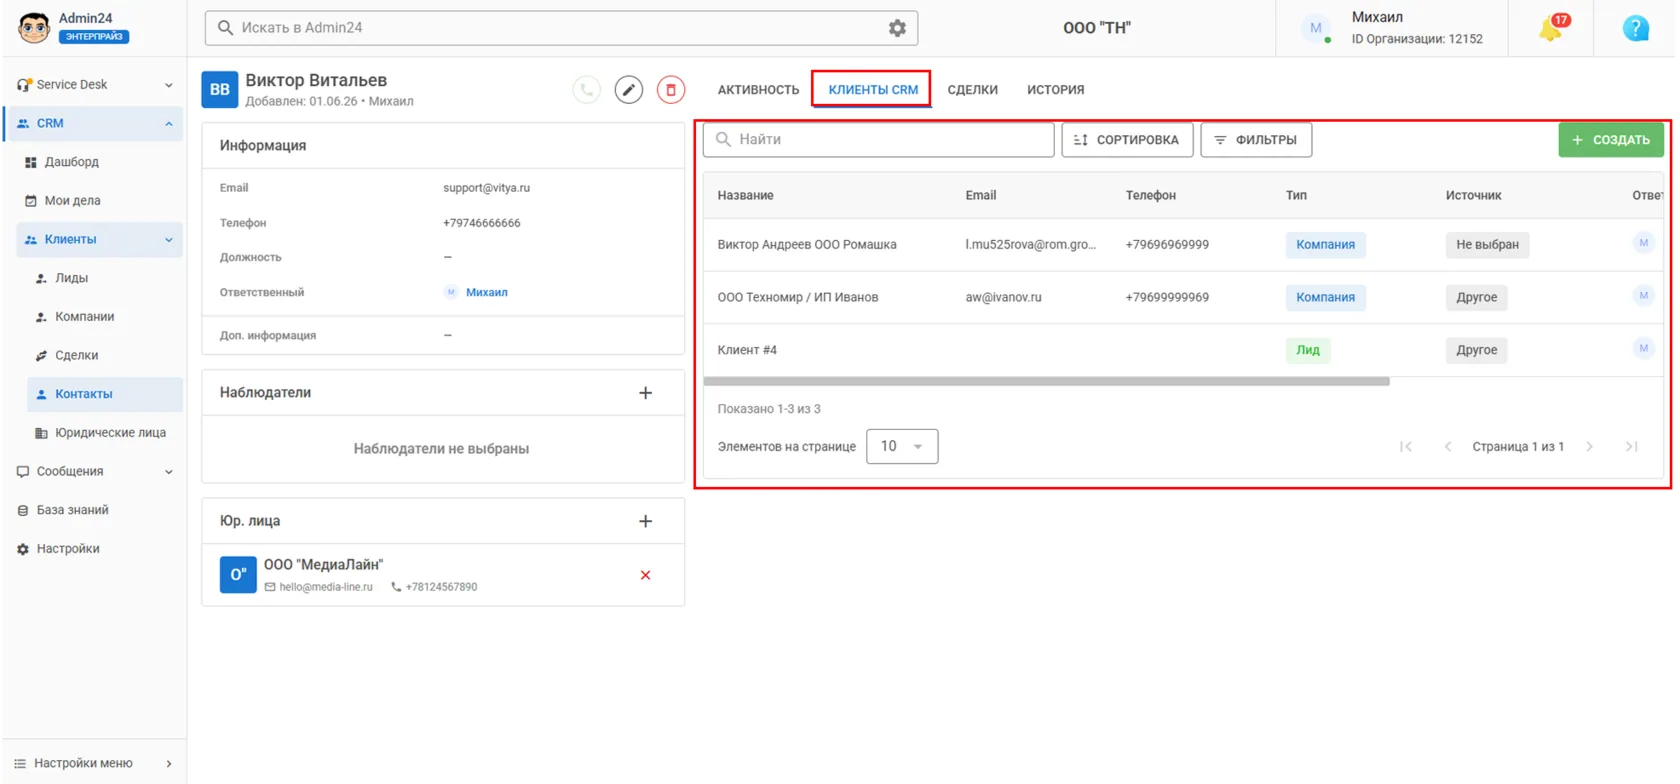This screenshot has height=784, width=1680.
Task: Click the green Создать button
Action: click(x=1610, y=140)
